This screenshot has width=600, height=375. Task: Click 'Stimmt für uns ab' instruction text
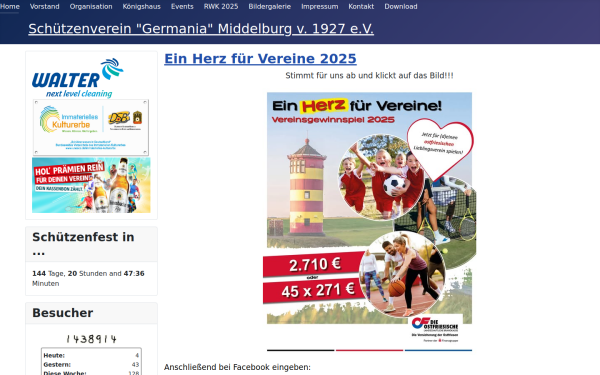369,75
